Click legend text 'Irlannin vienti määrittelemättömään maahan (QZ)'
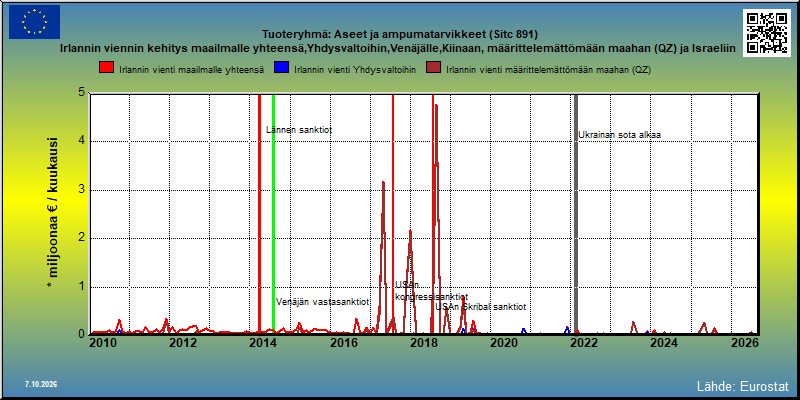This screenshot has height=400, width=800. click(548, 70)
